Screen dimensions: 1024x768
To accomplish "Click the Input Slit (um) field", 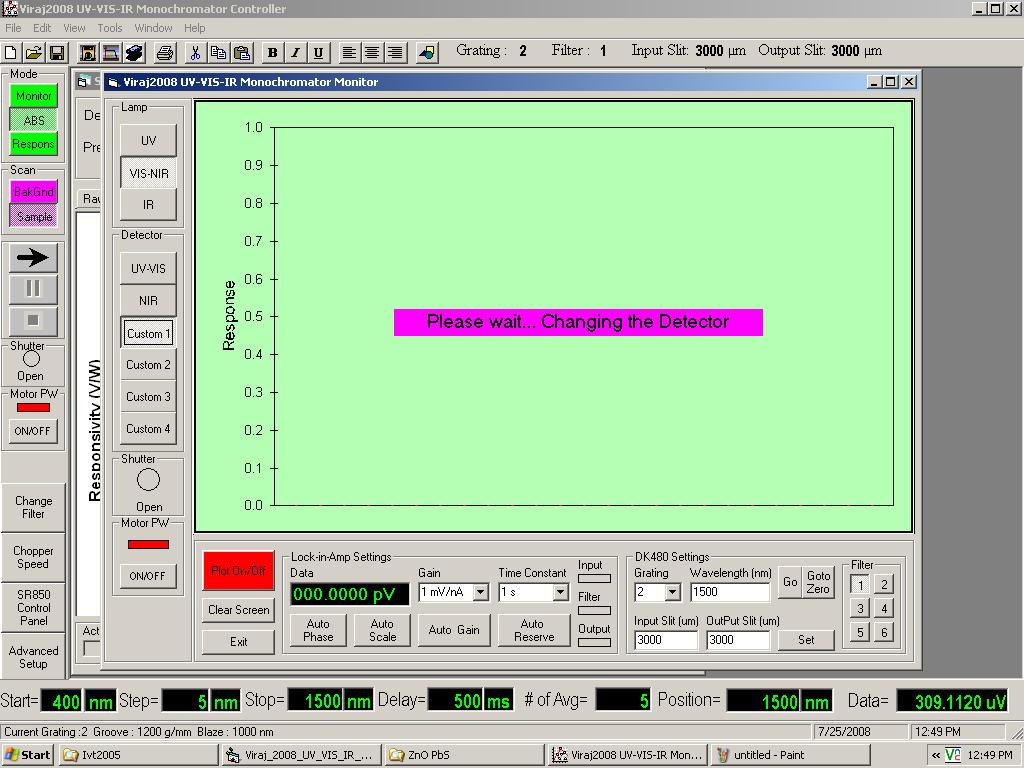I will click(665, 640).
